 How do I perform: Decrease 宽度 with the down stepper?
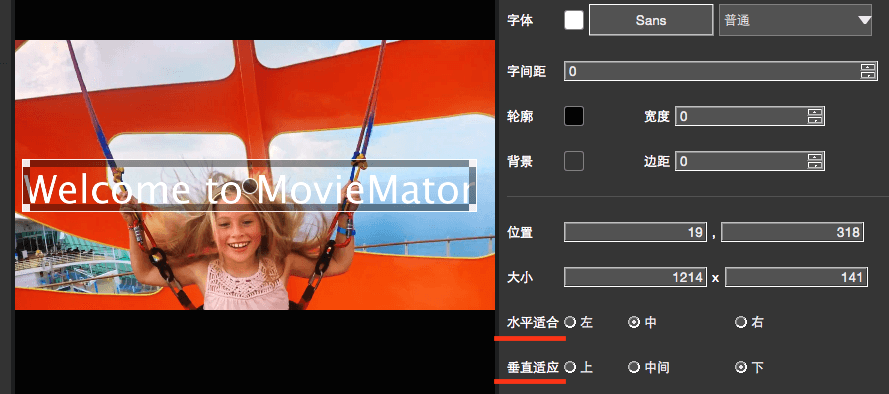[x=815, y=120]
